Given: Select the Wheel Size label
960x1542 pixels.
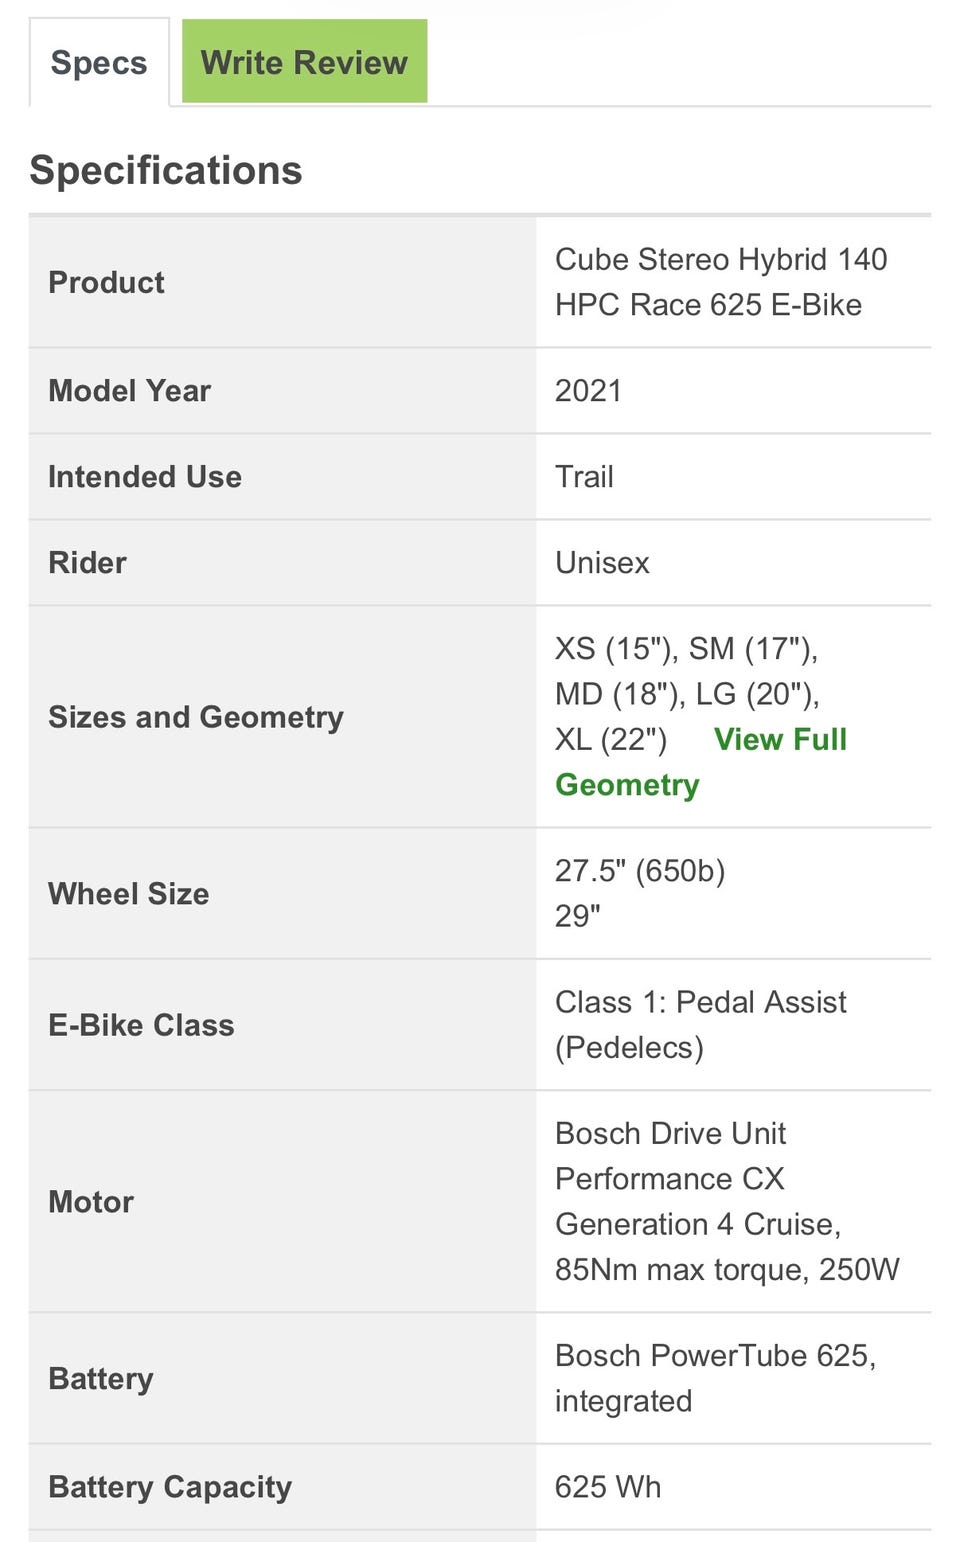Looking at the screenshot, I should (x=129, y=894).
